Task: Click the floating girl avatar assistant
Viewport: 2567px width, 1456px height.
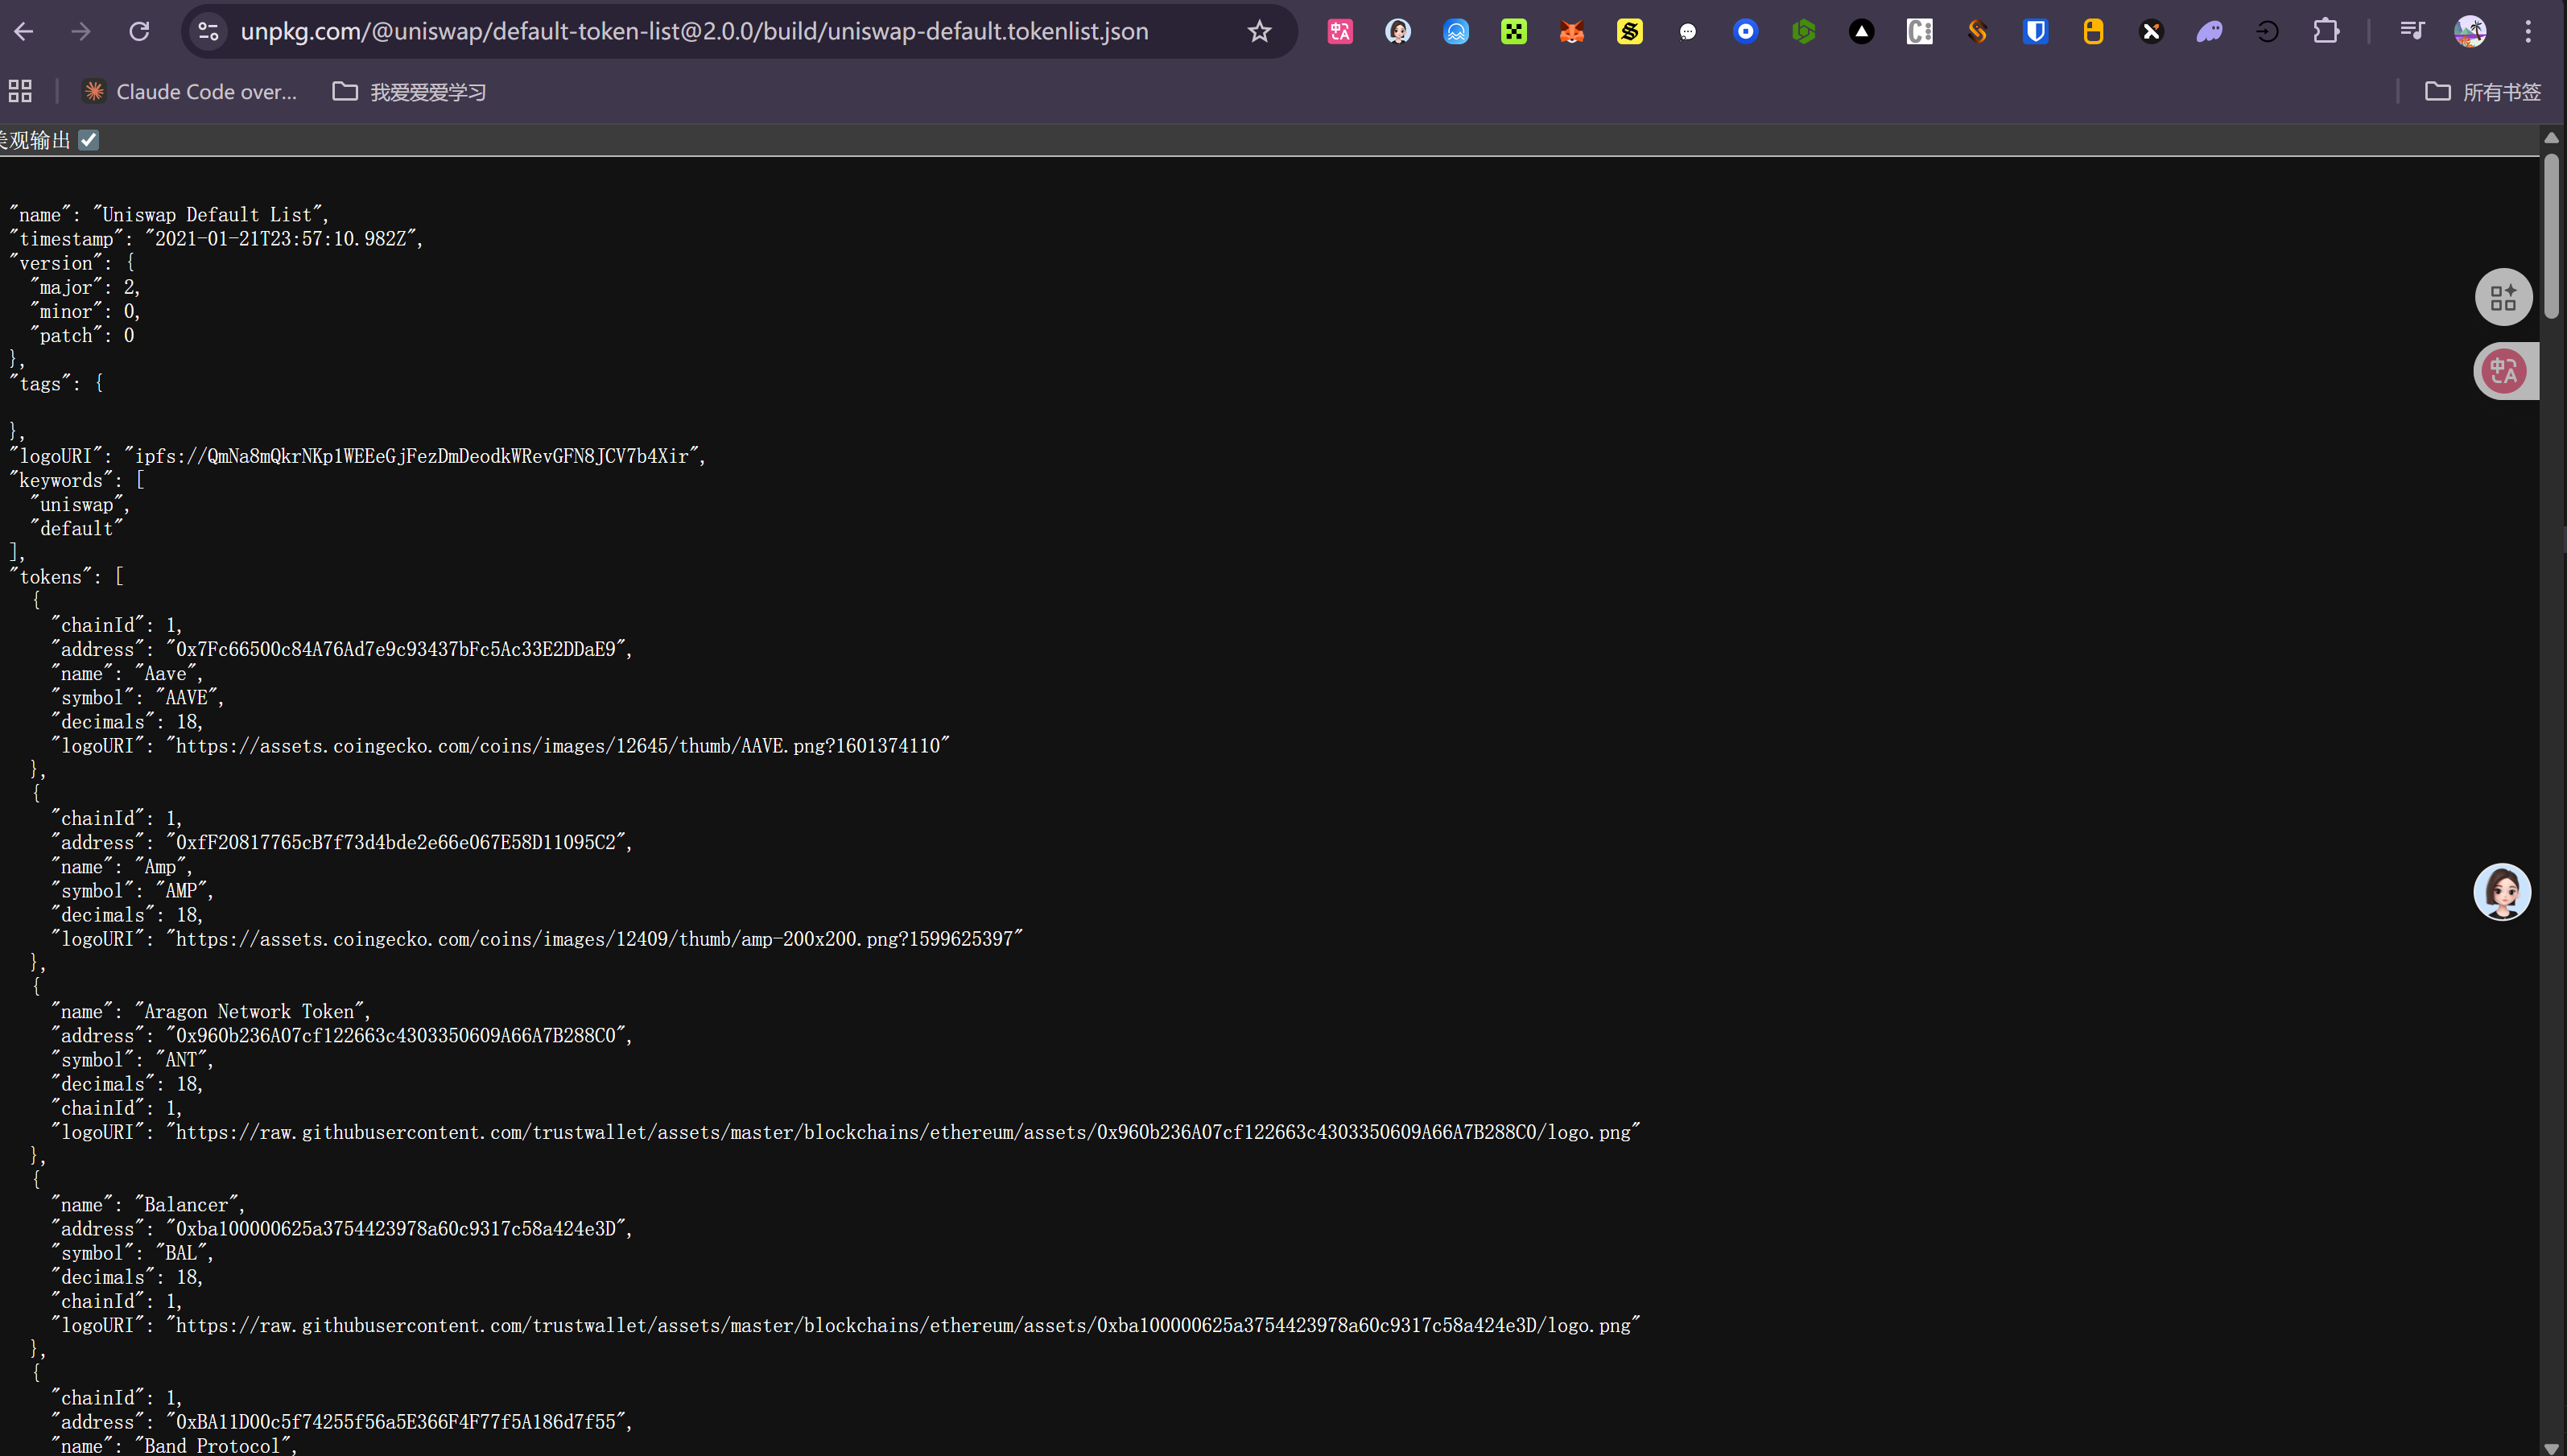Action: 2502,892
